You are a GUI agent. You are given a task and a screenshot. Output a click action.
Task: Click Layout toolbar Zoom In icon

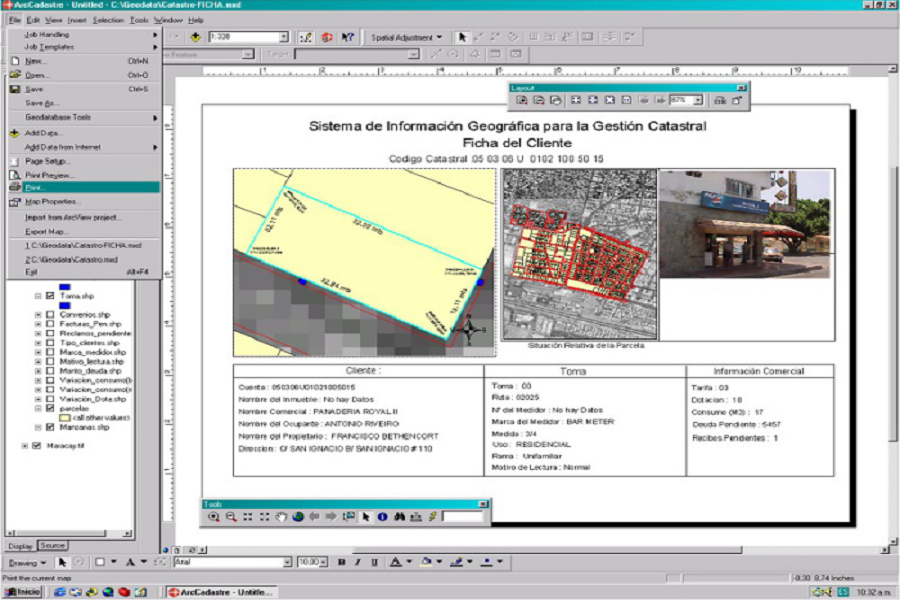click(x=522, y=100)
